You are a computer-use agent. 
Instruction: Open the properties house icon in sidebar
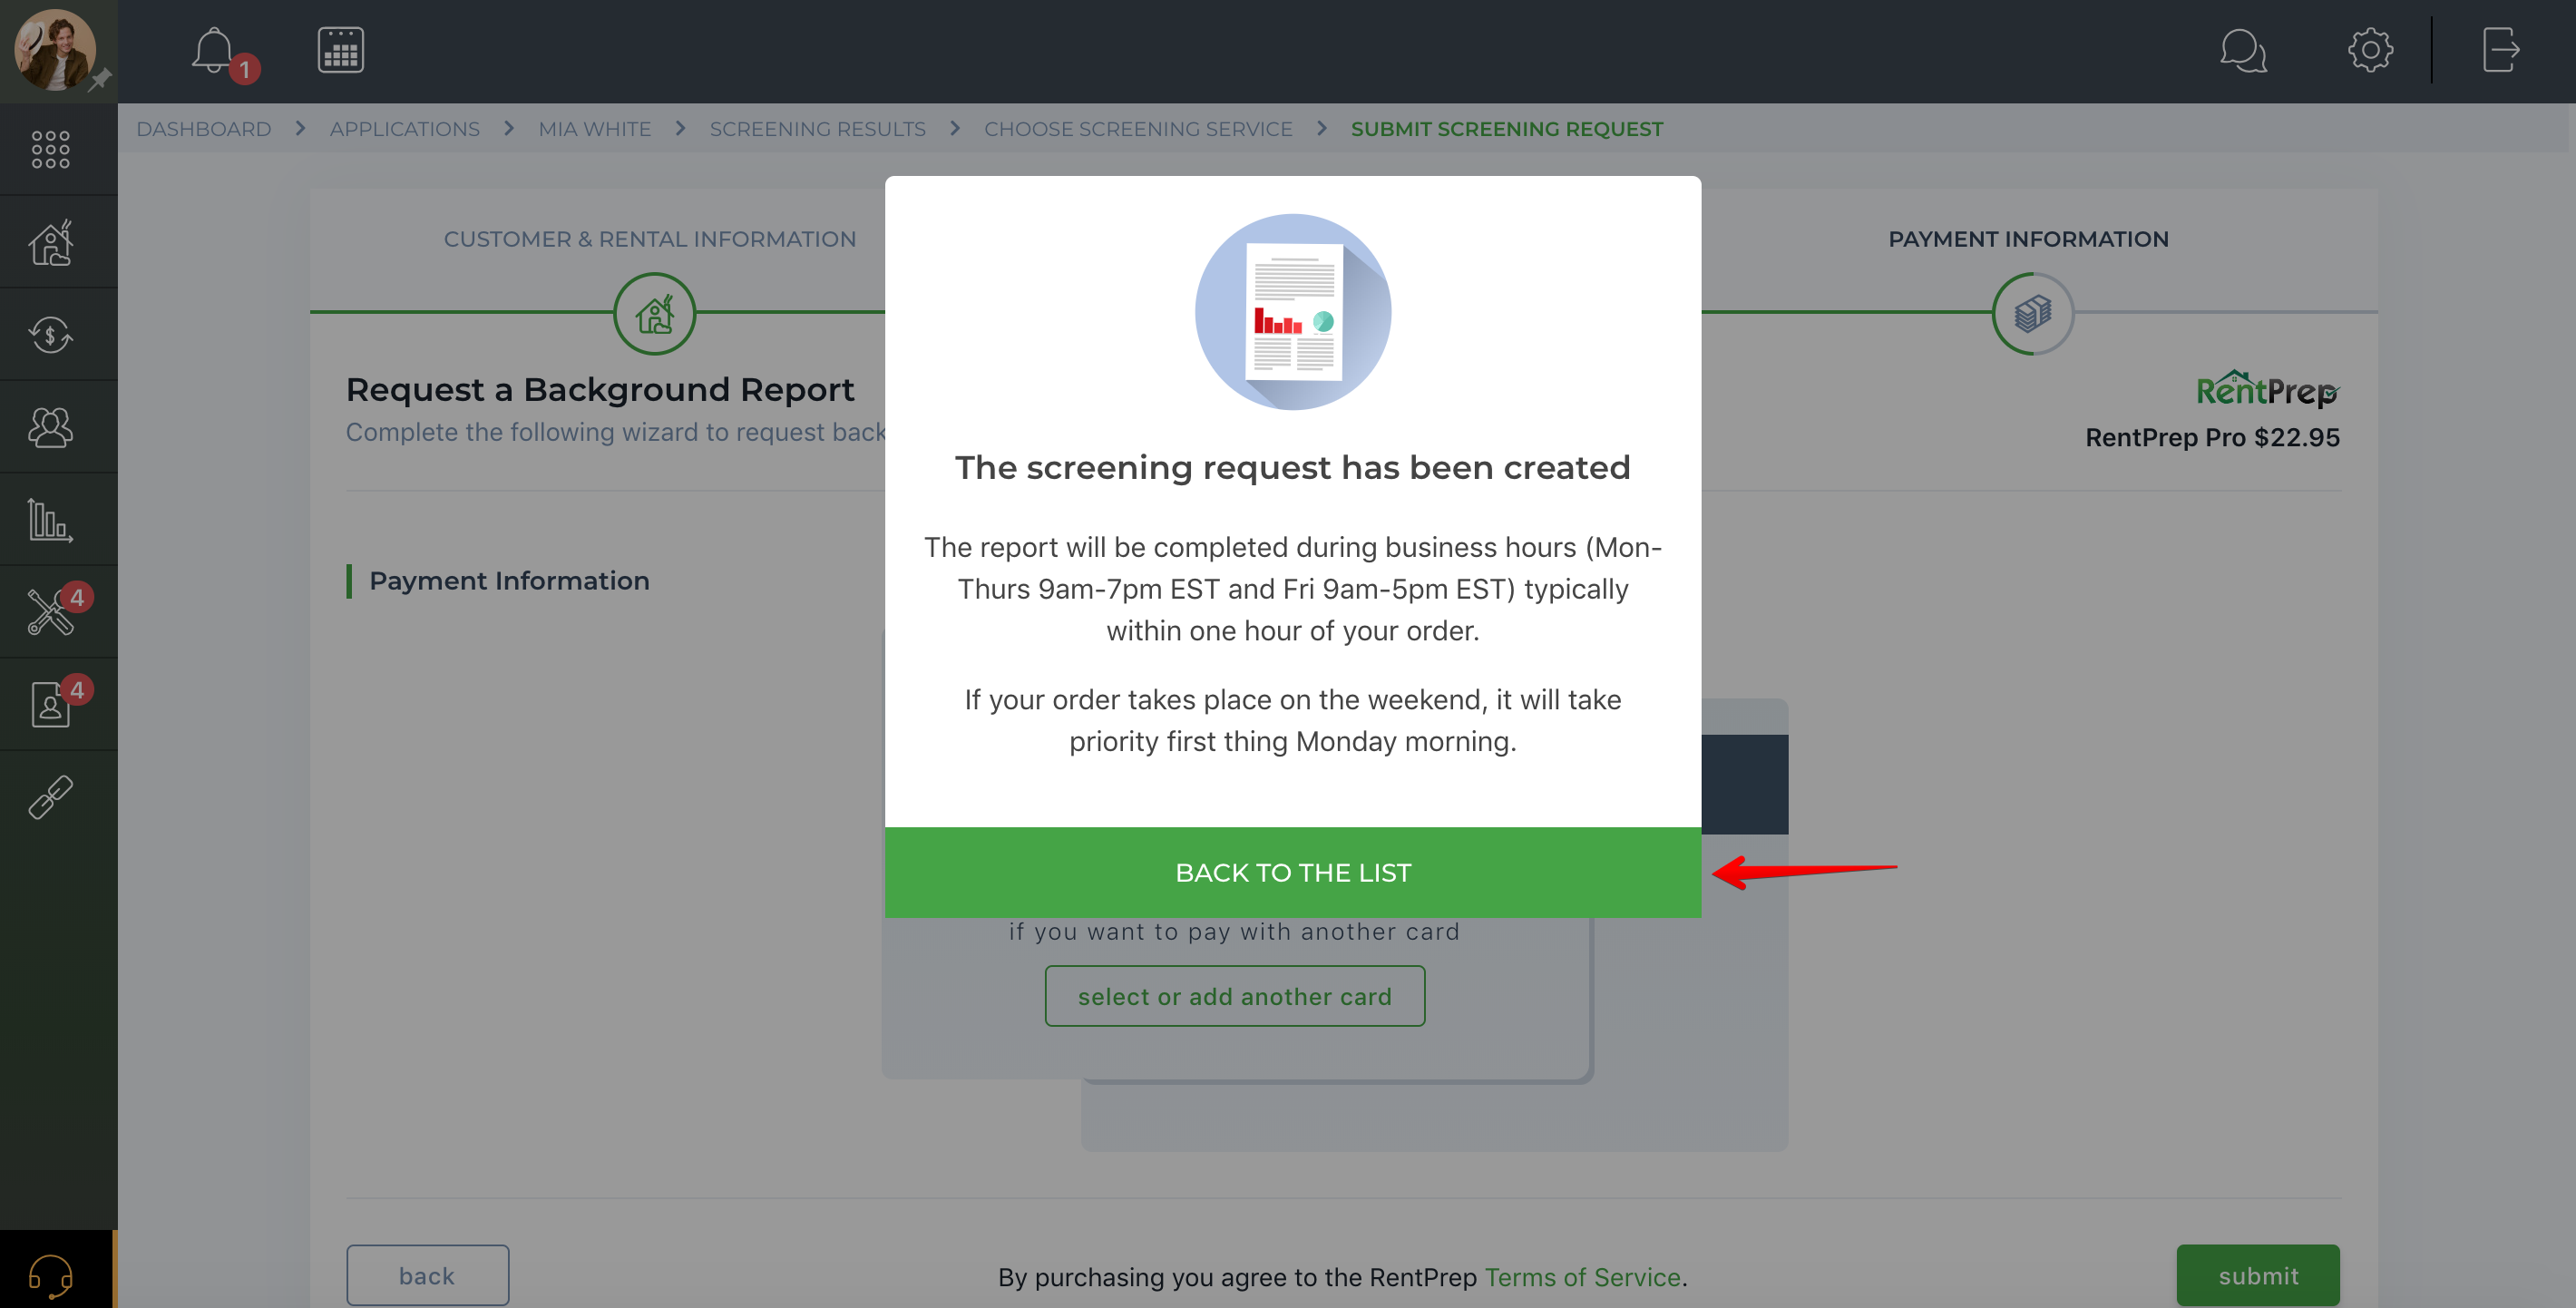coord(51,242)
